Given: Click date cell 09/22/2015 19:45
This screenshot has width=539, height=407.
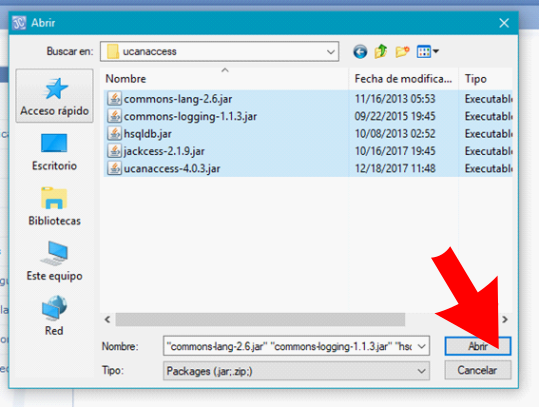Looking at the screenshot, I should pos(395,116).
